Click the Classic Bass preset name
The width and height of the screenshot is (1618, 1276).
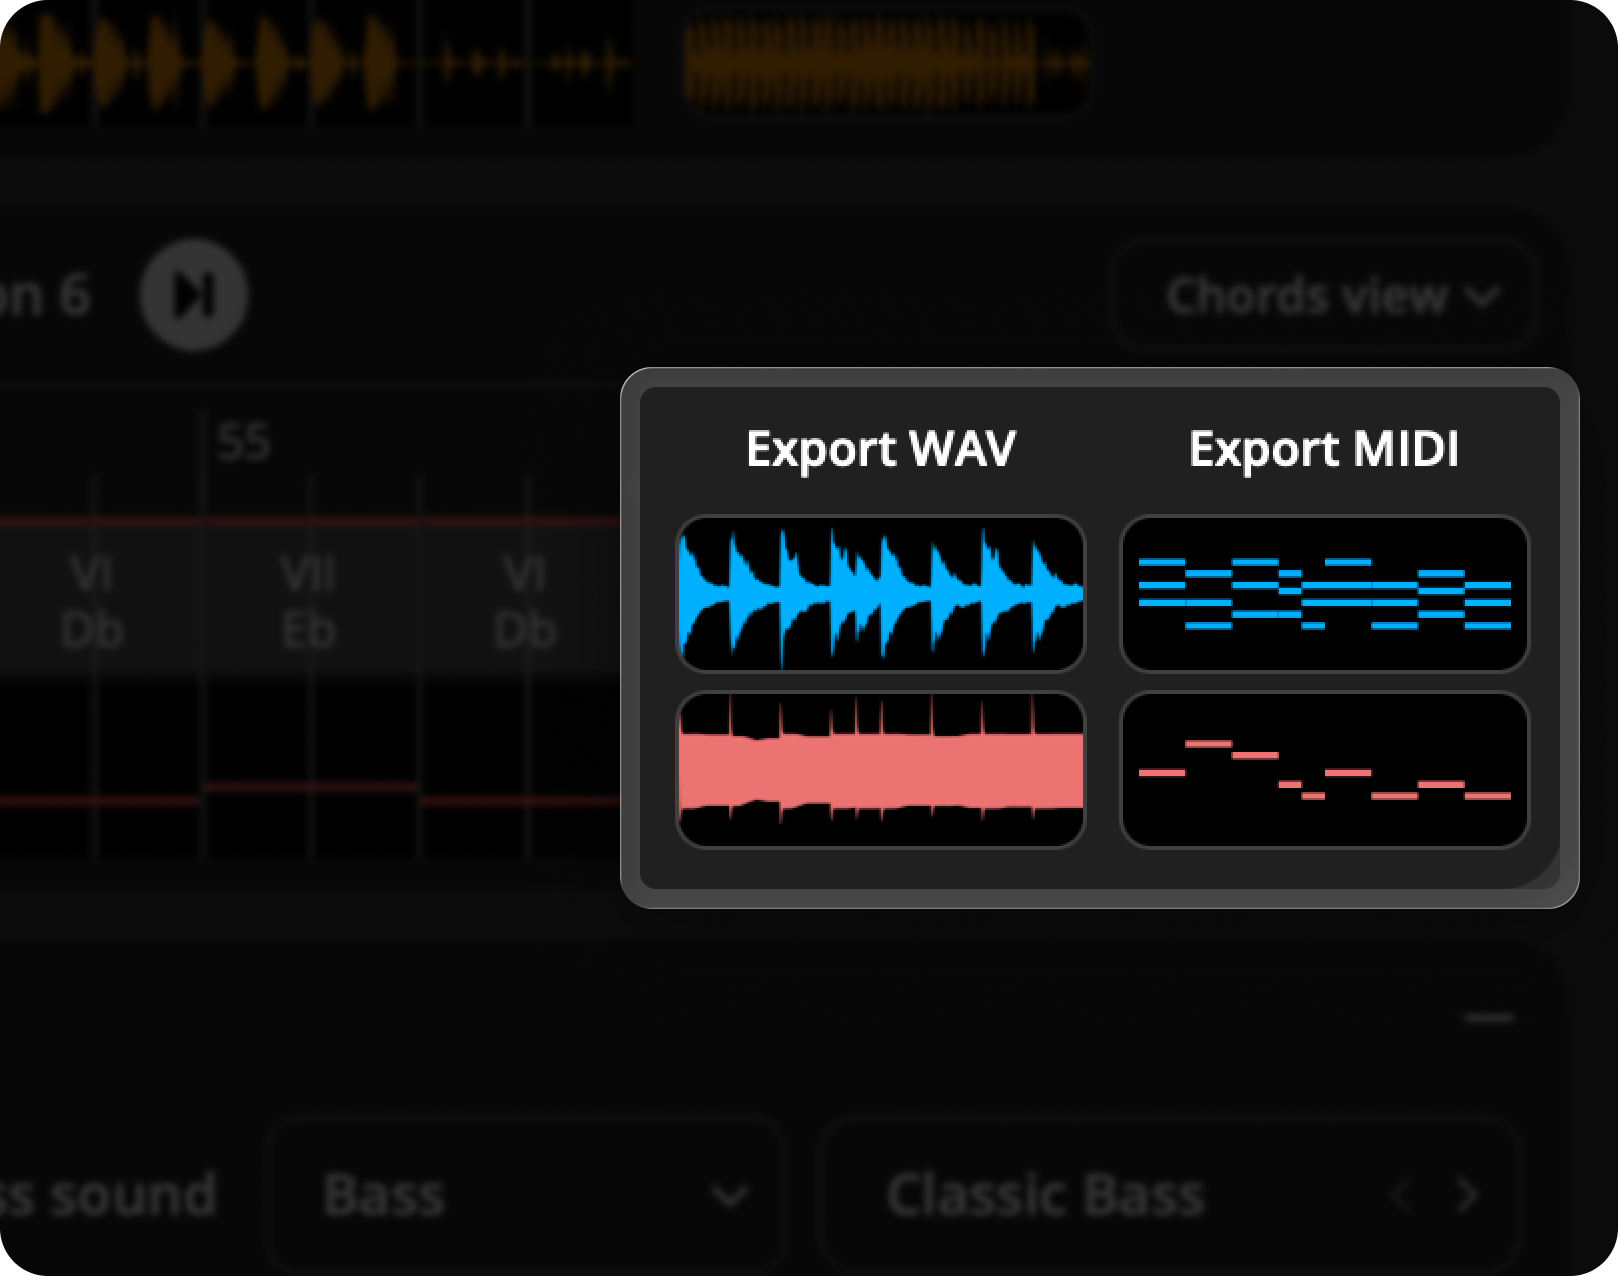click(1045, 1195)
